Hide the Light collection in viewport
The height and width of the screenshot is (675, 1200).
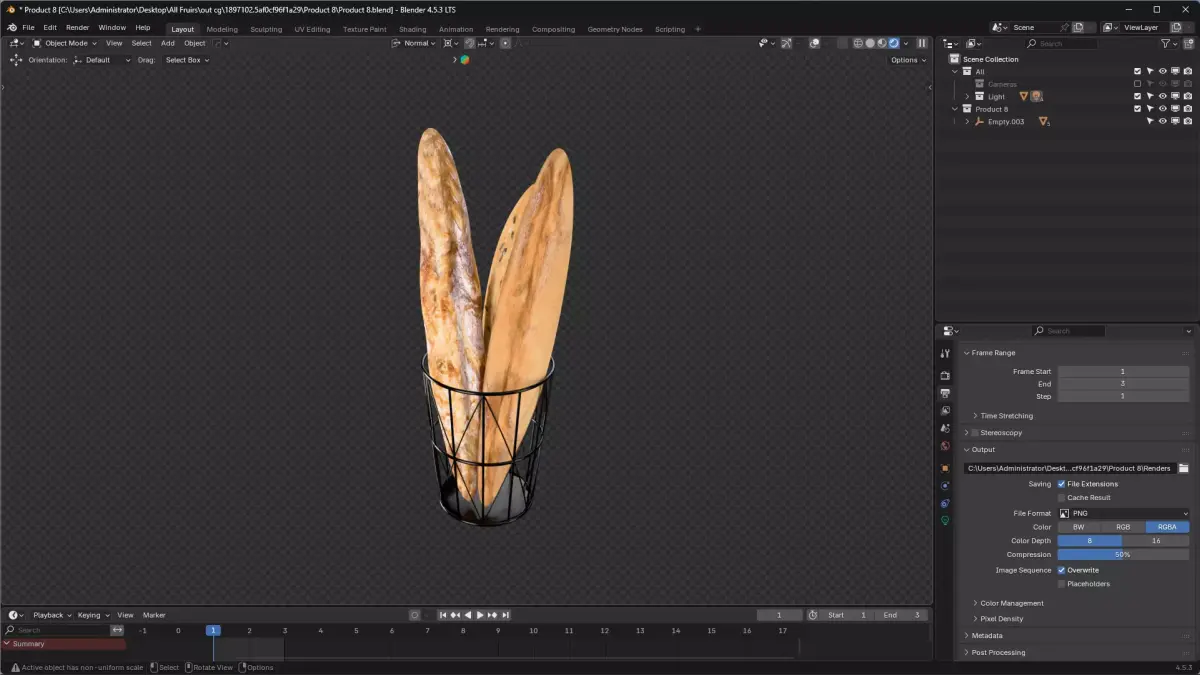point(1163,97)
